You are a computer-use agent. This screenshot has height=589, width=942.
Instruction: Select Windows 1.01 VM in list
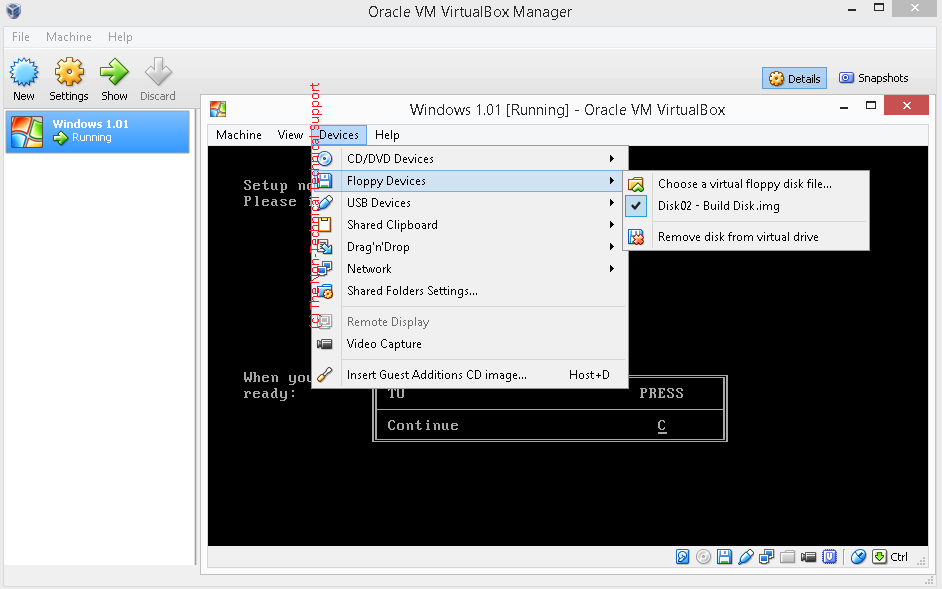click(x=97, y=131)
